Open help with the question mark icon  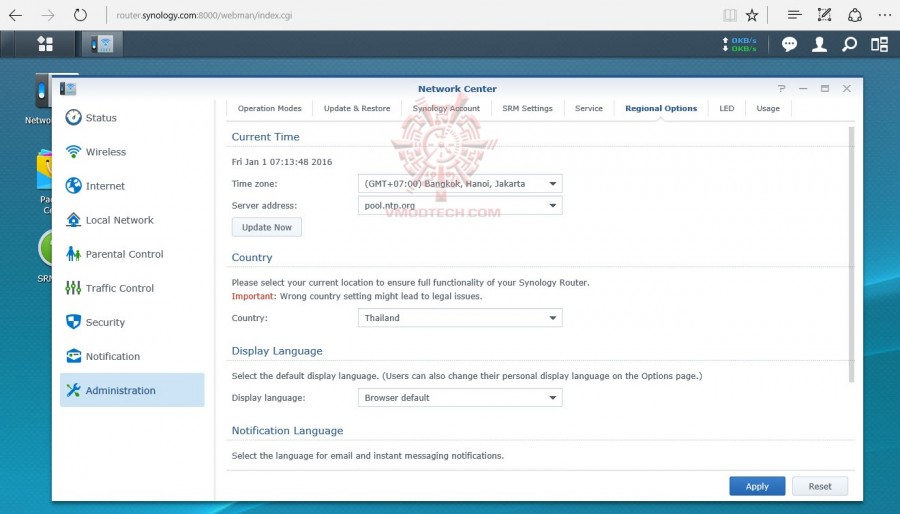click(x=781, y=88)
